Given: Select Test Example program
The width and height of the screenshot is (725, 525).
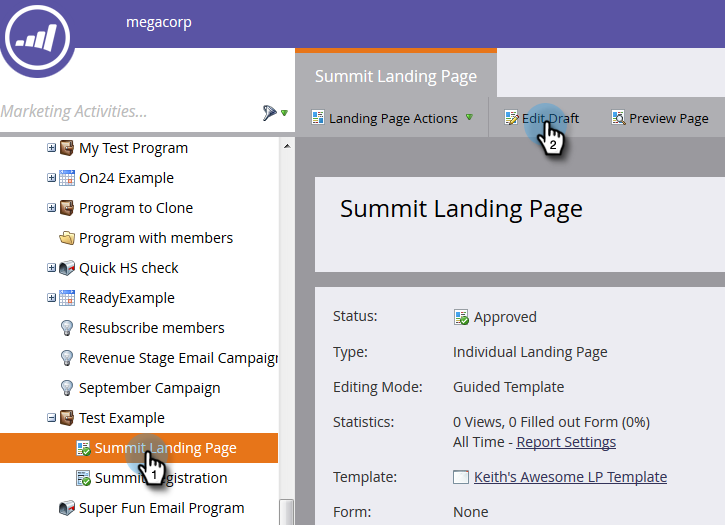Looking at the screenshot, I should [x=122, y=418].
